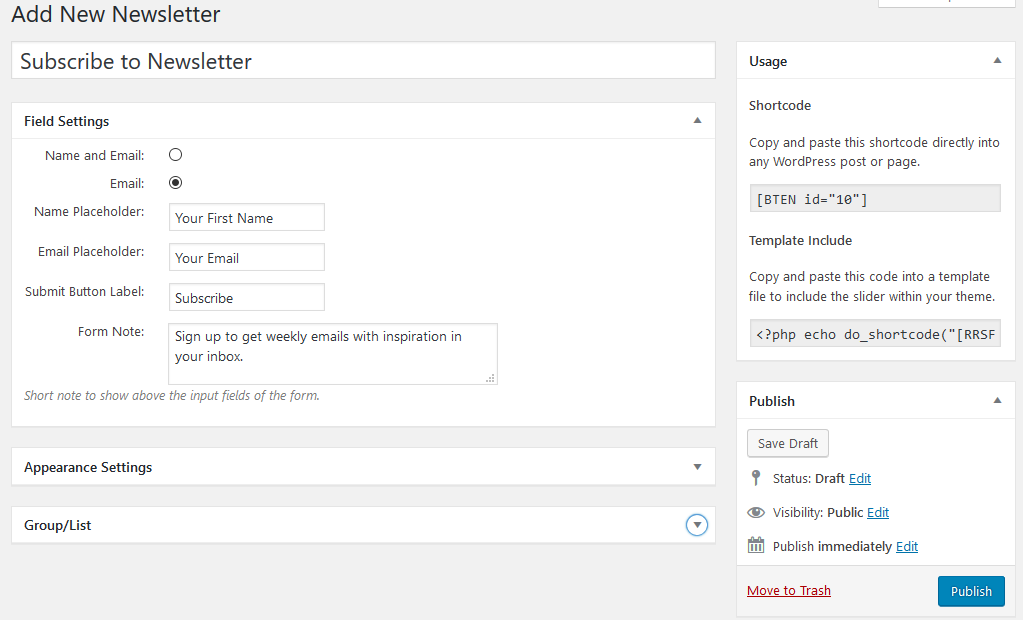Click the Group/List heading
Viewport: 1023px width, 620px height.
[57, 525]
